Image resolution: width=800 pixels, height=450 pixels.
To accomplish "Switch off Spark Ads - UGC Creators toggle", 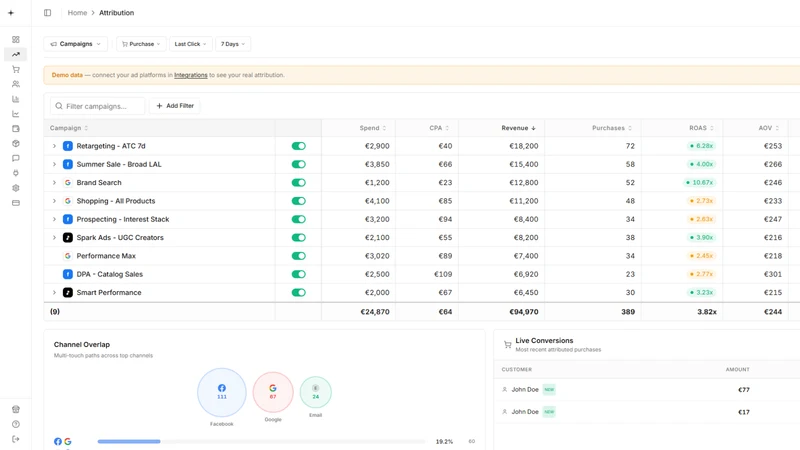I will 298,238.
